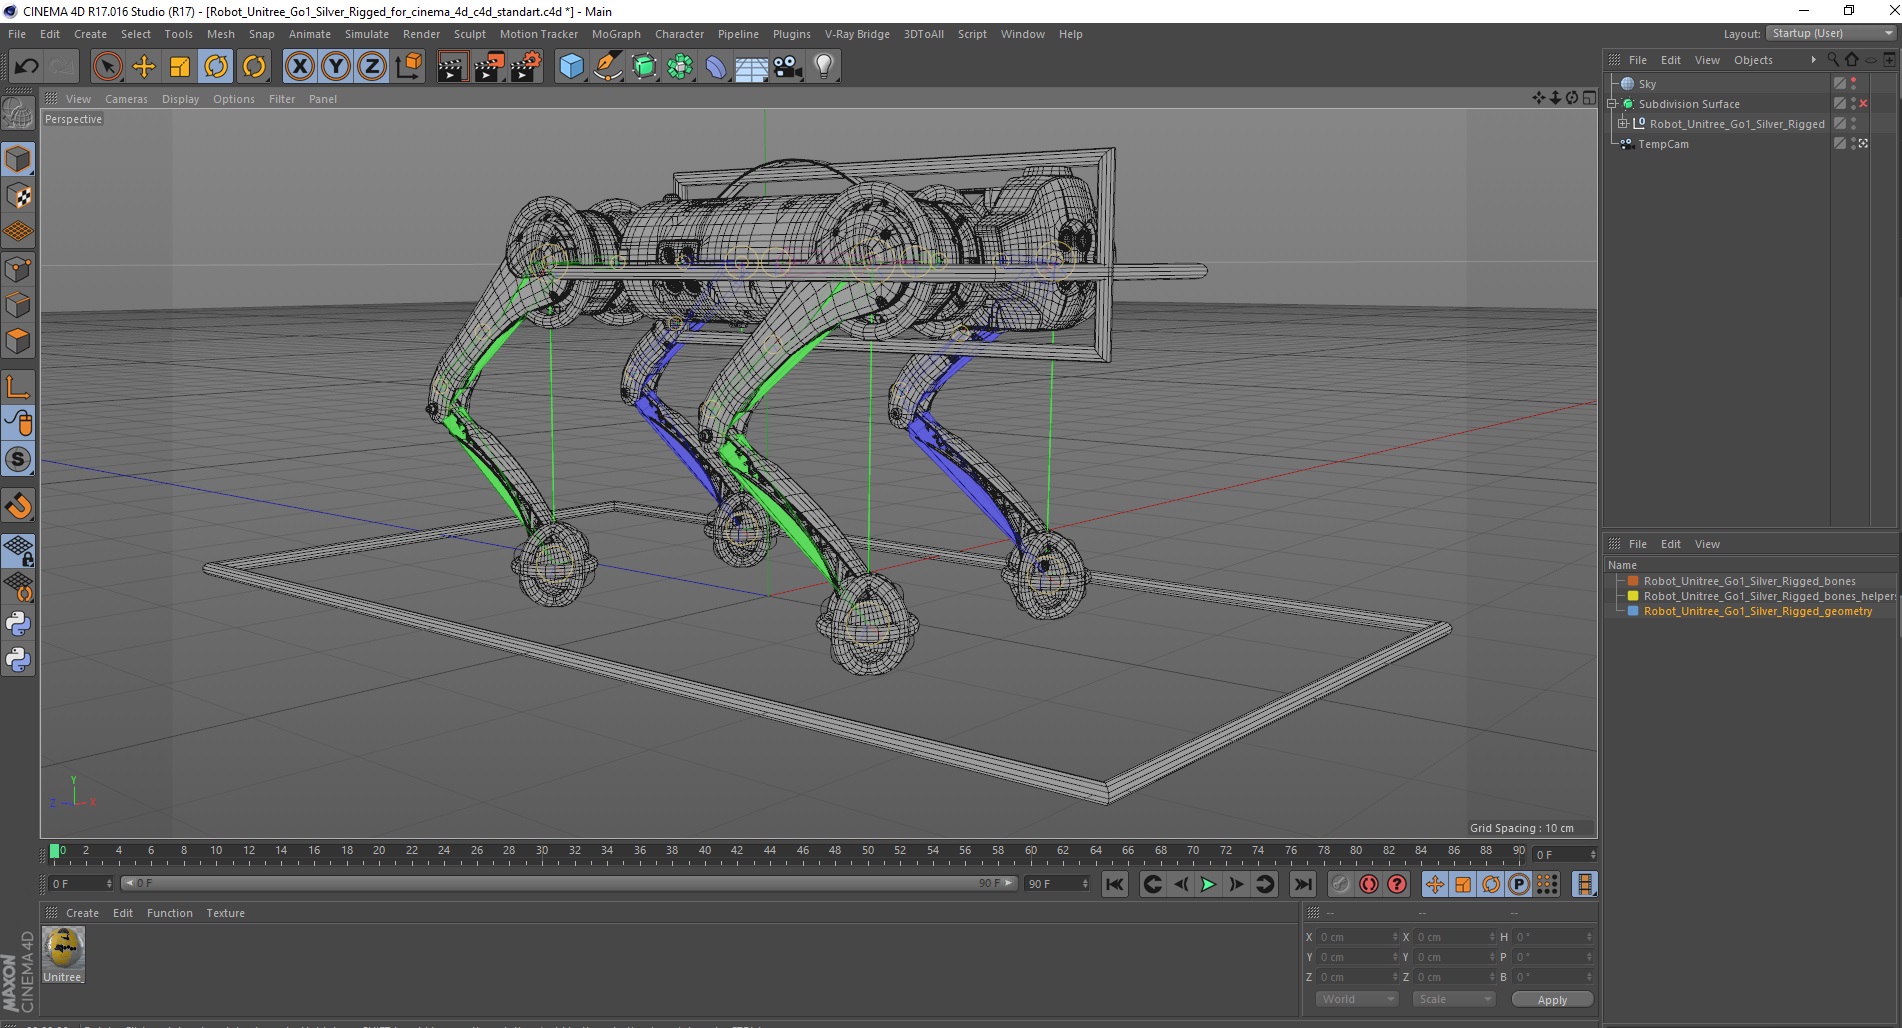Open the Subdivision Surface generators icon
Image resolution: width=1902 pixels, height=1028 pixels.
(x=644, y=67)
